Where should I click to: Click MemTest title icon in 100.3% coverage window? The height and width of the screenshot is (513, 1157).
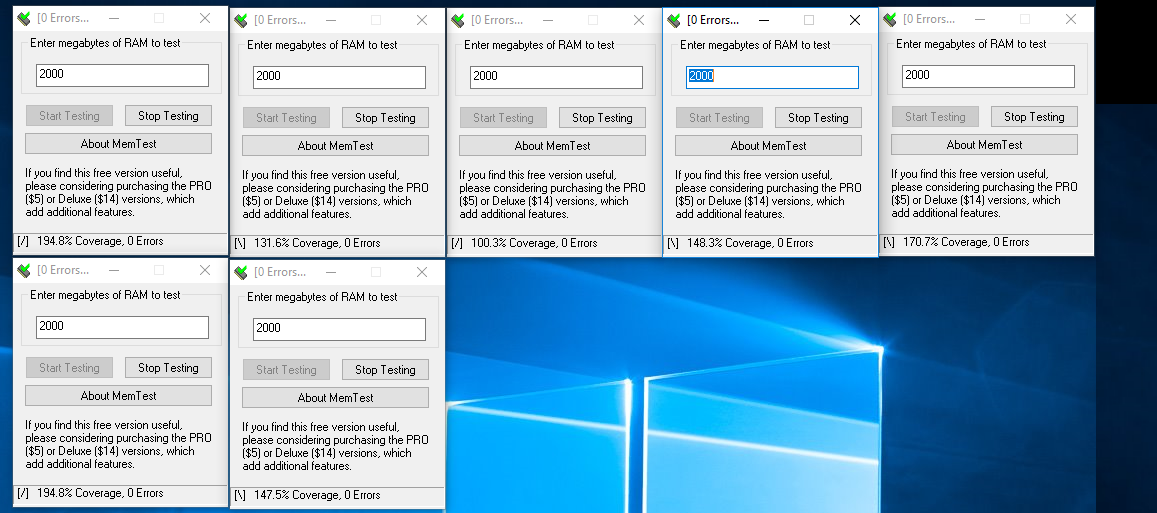(457, 20)
